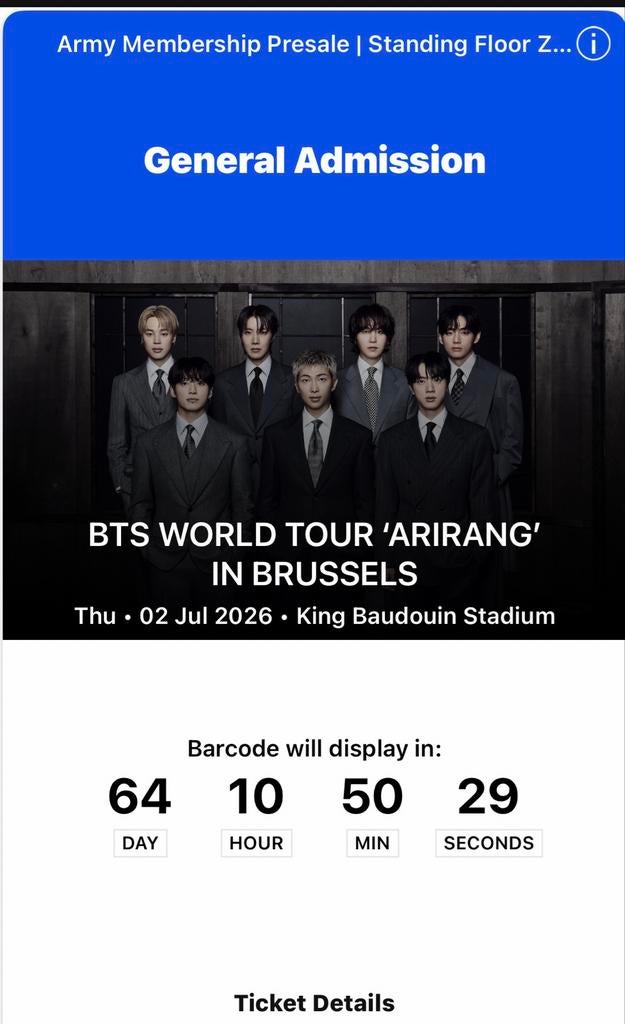This screenshot has height=1024, width=625.
Task: Tap Ticket Details to reveal more info
Action: 312,1001
